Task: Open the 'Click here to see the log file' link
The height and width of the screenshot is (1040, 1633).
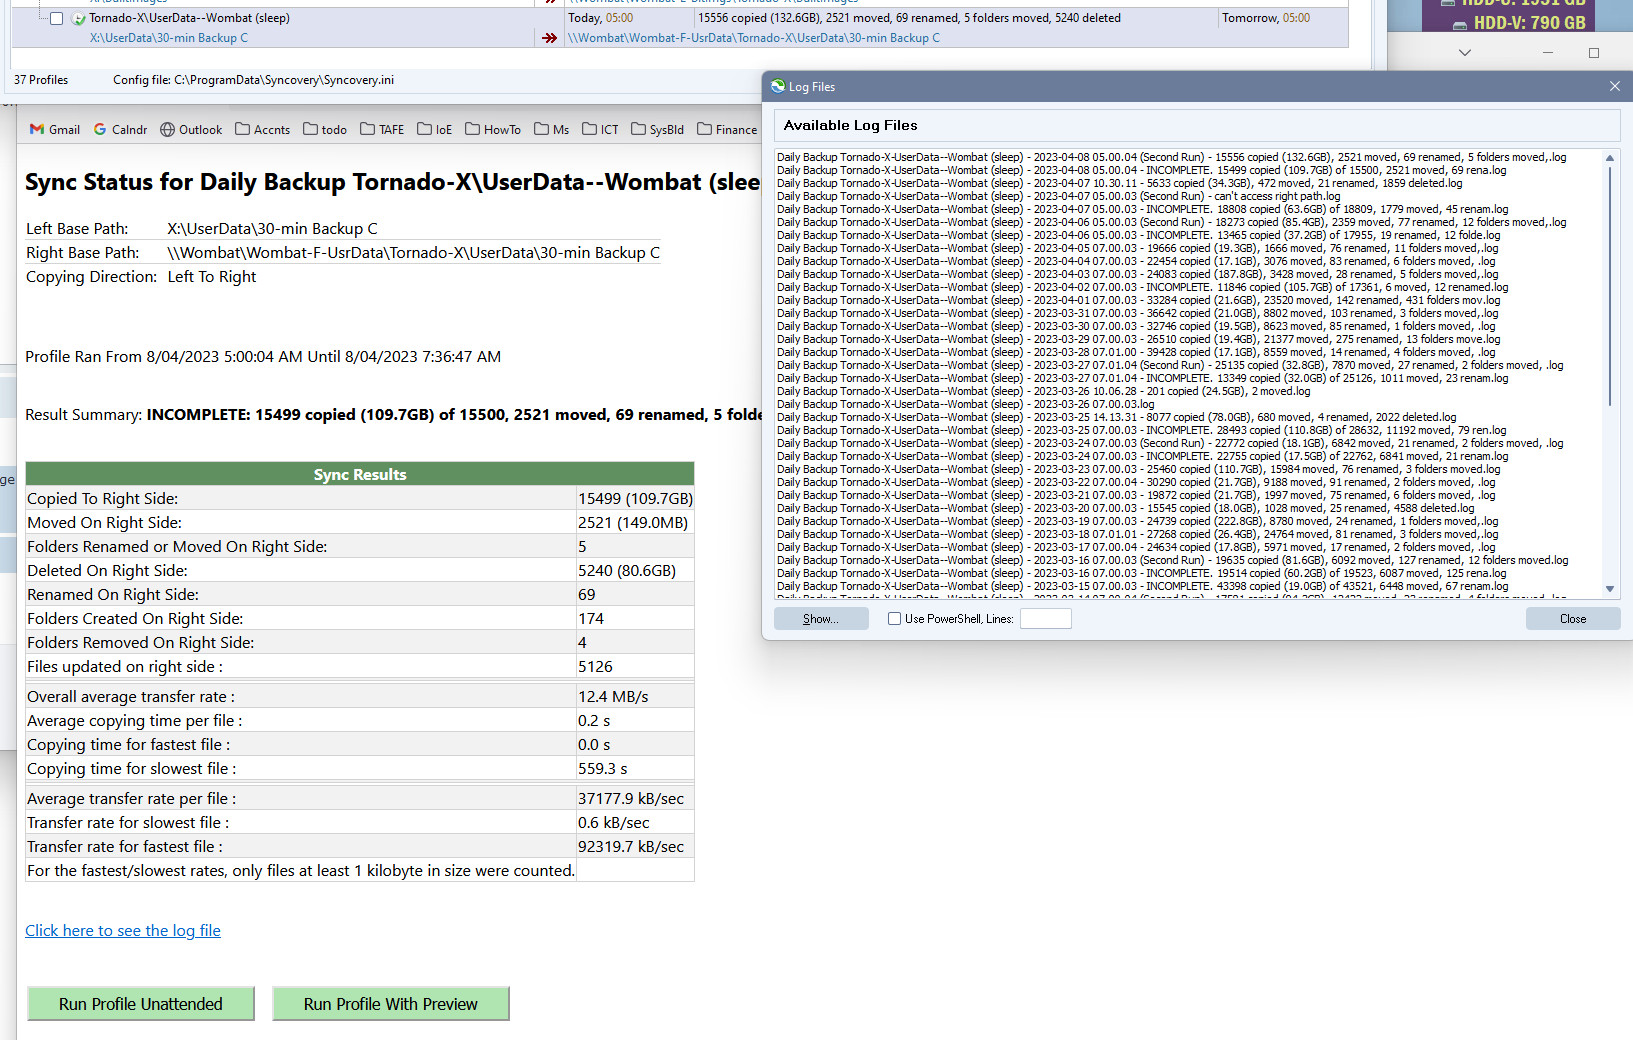Action: [123, 930]
